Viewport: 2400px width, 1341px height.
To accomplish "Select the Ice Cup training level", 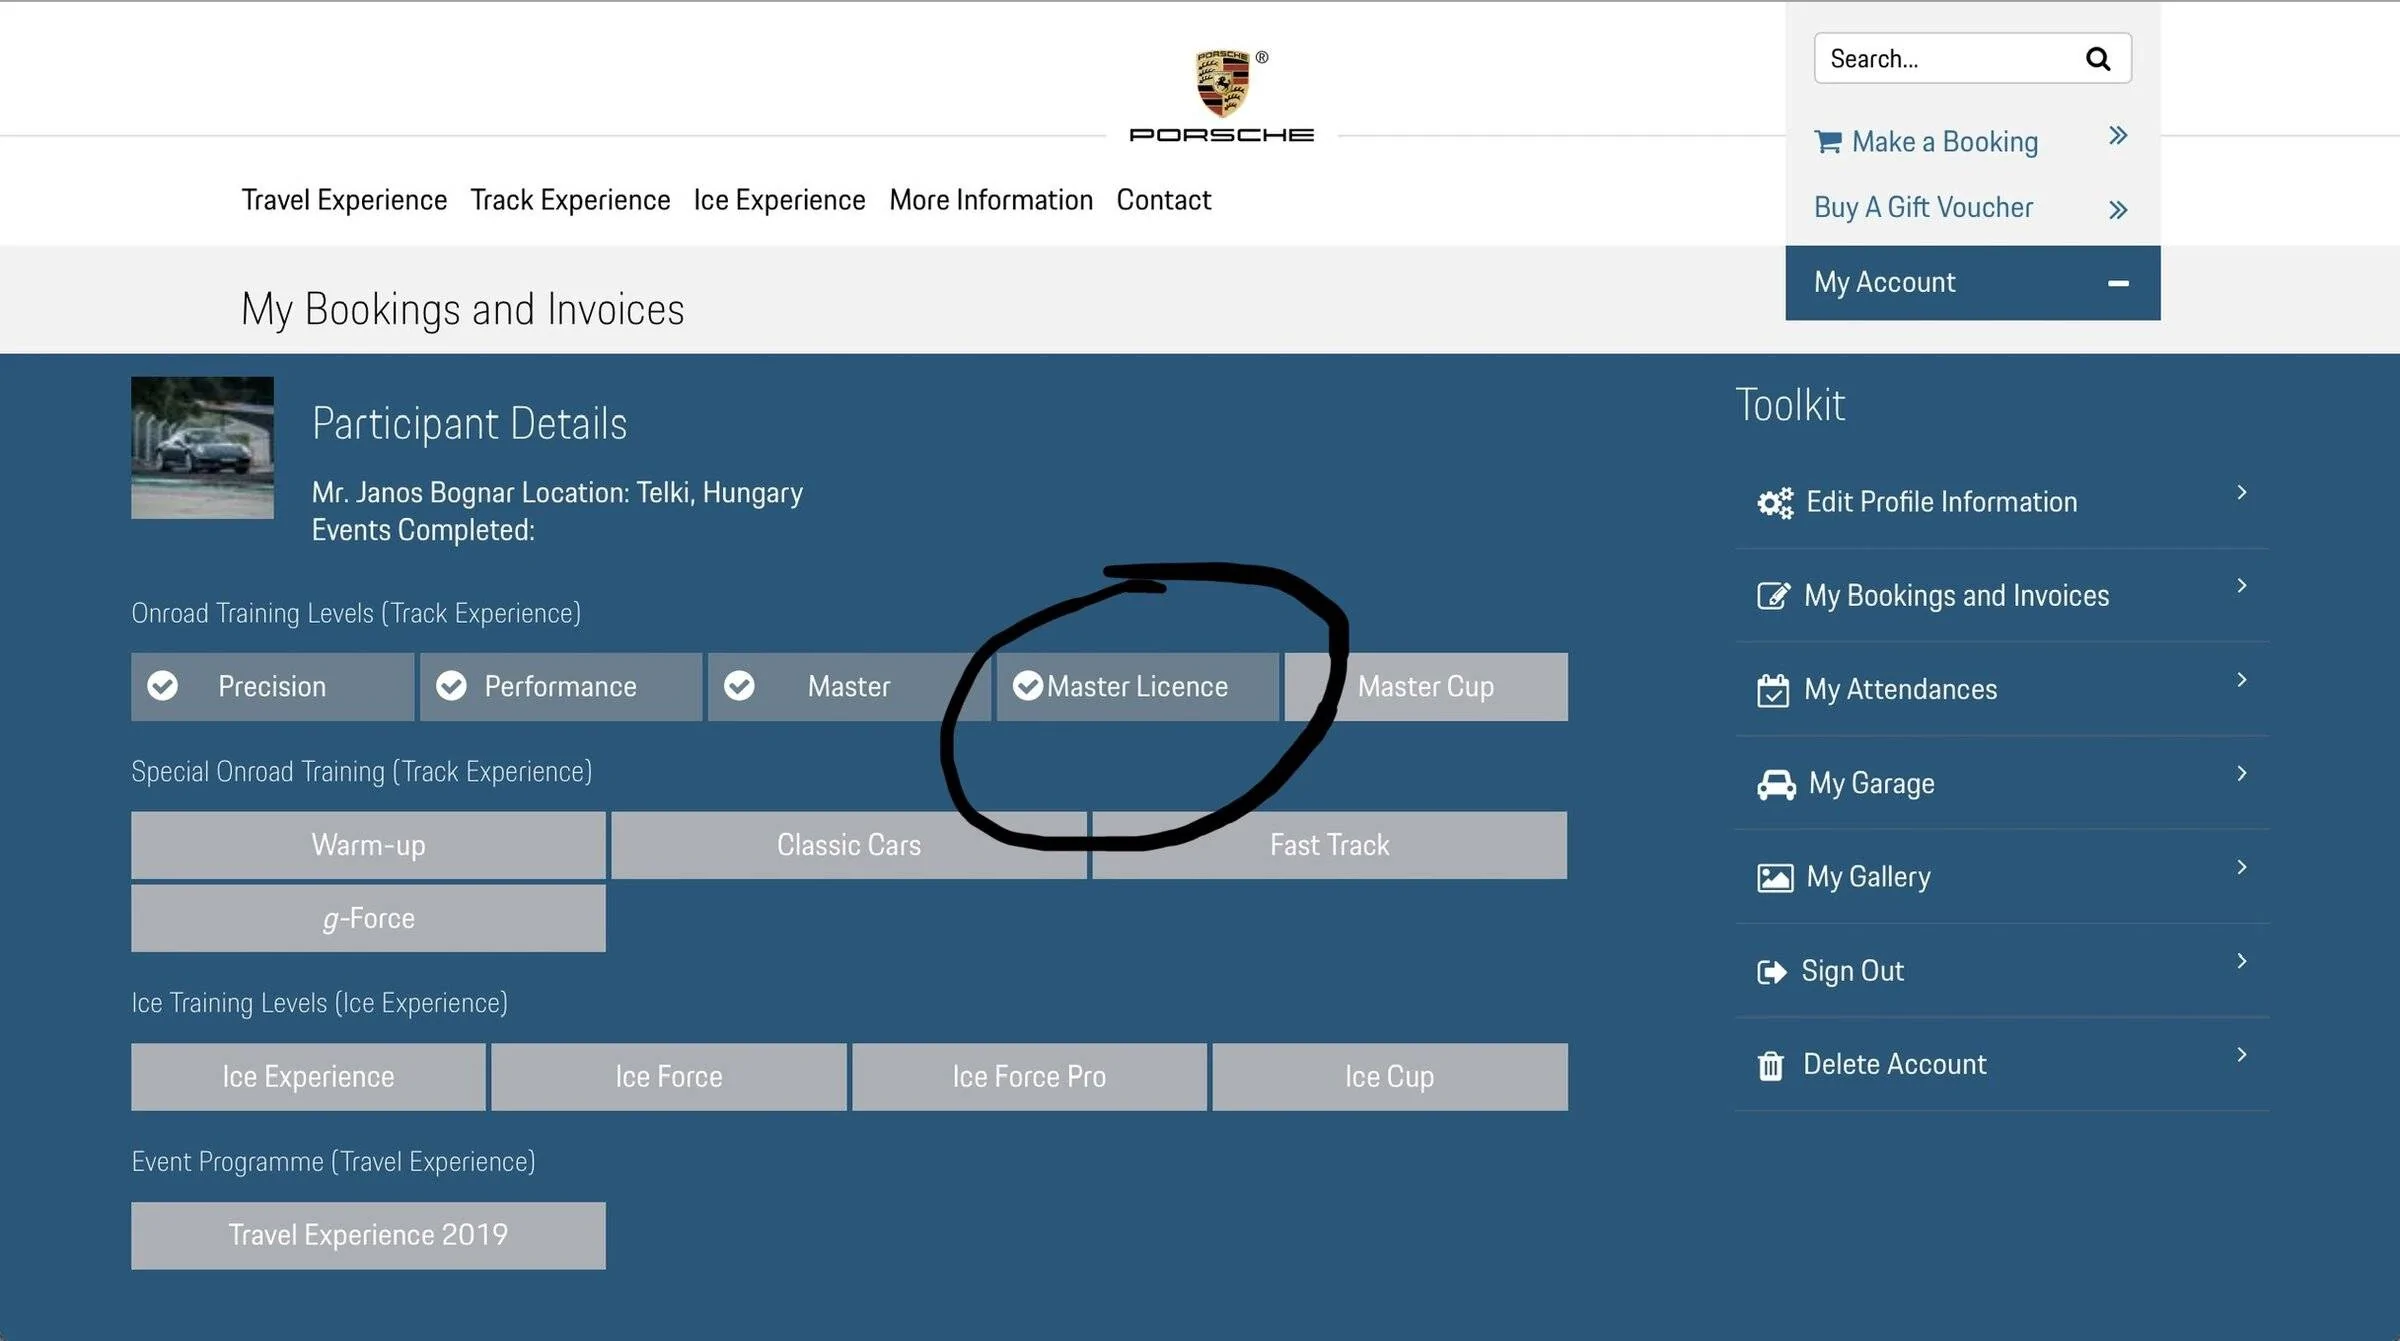I will 1390,1077.
